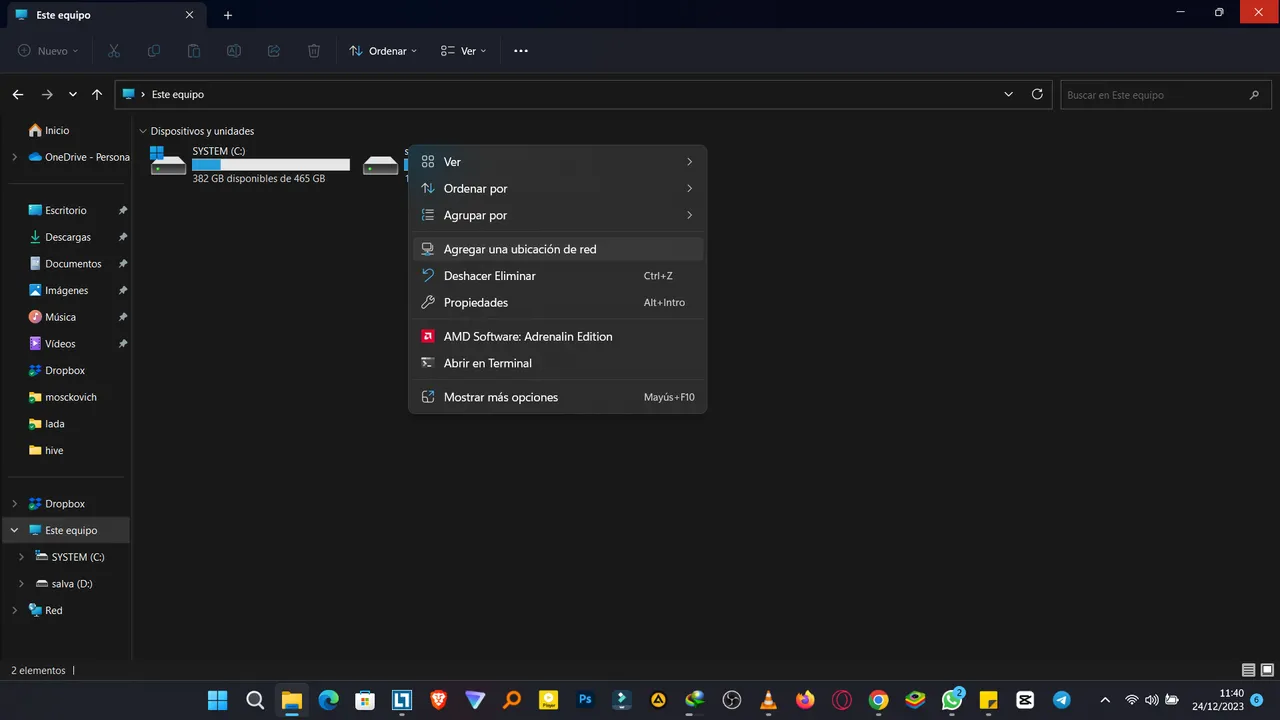Choose Abrir en Terminal
The height and width of the screenshot is (720, 1280).
(558, 363)
